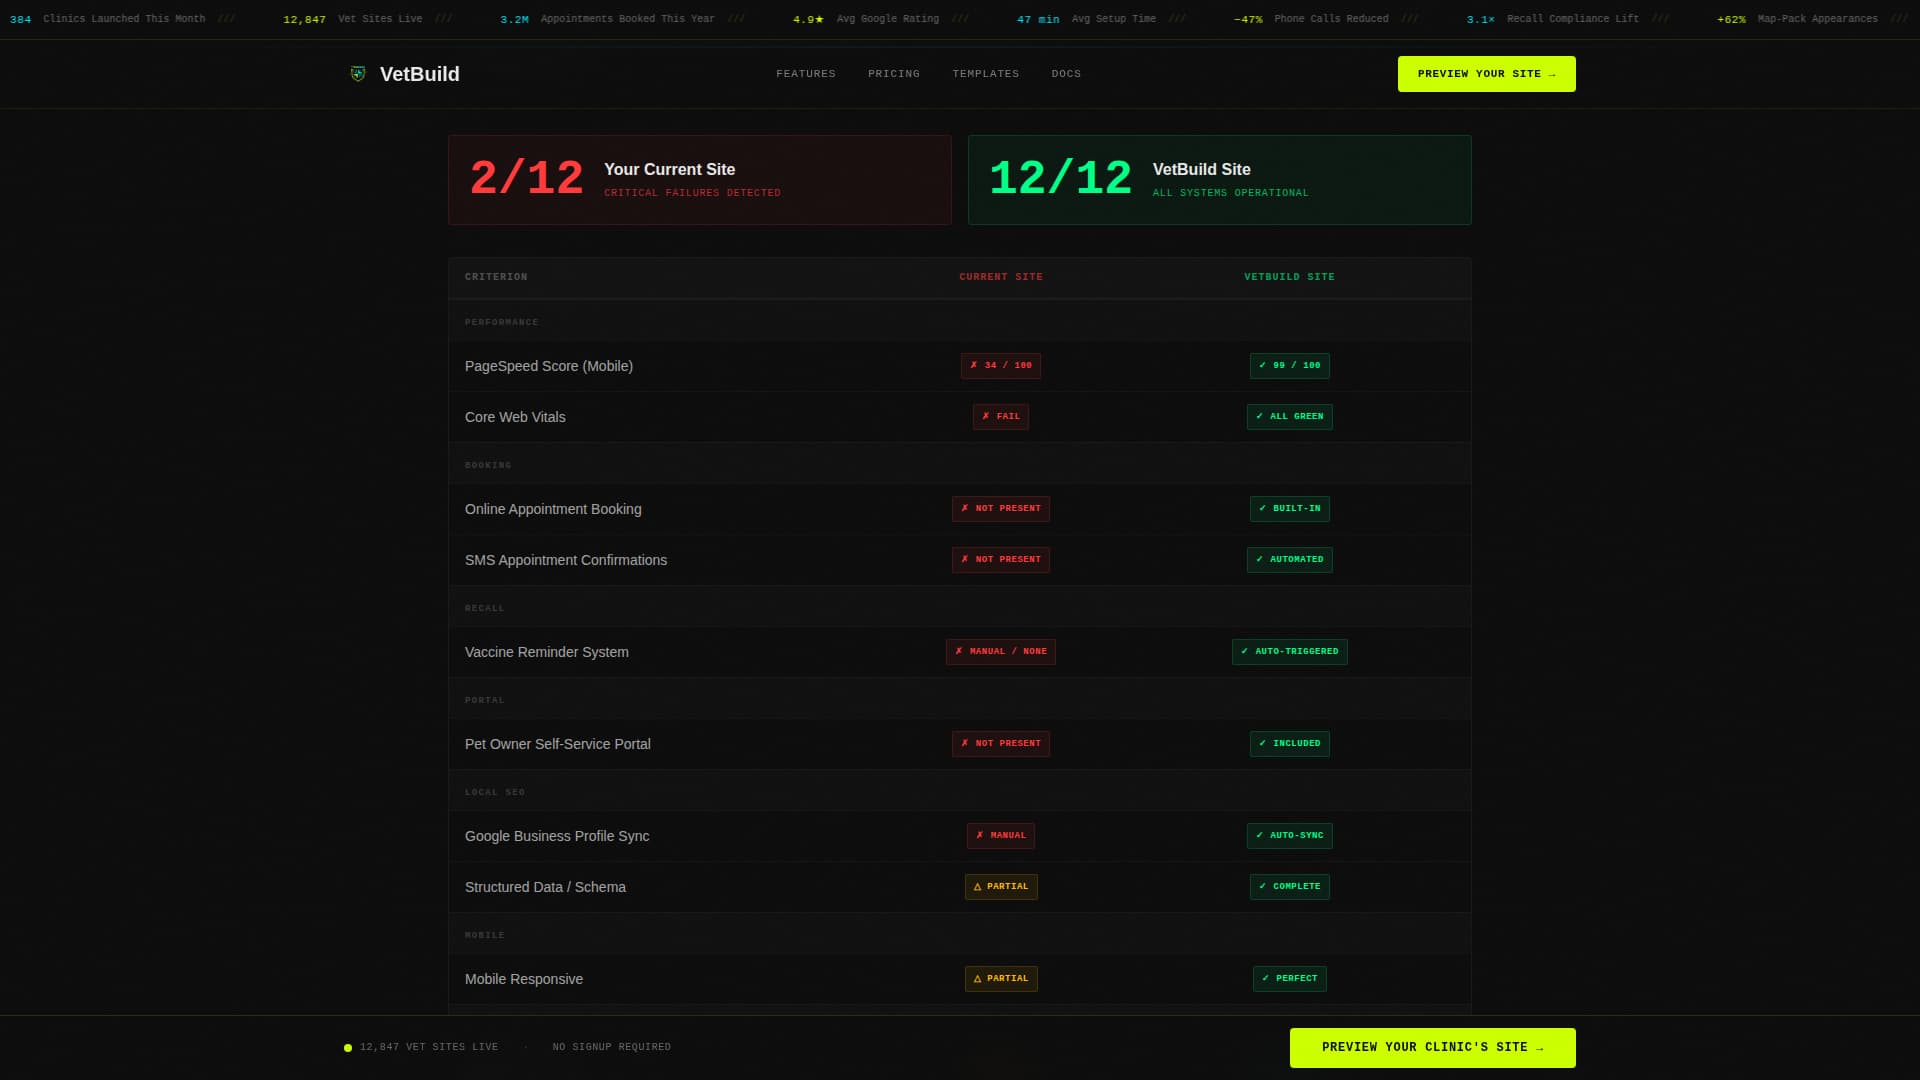
Task: Open the Templates nav link
Action: point(986,74)
